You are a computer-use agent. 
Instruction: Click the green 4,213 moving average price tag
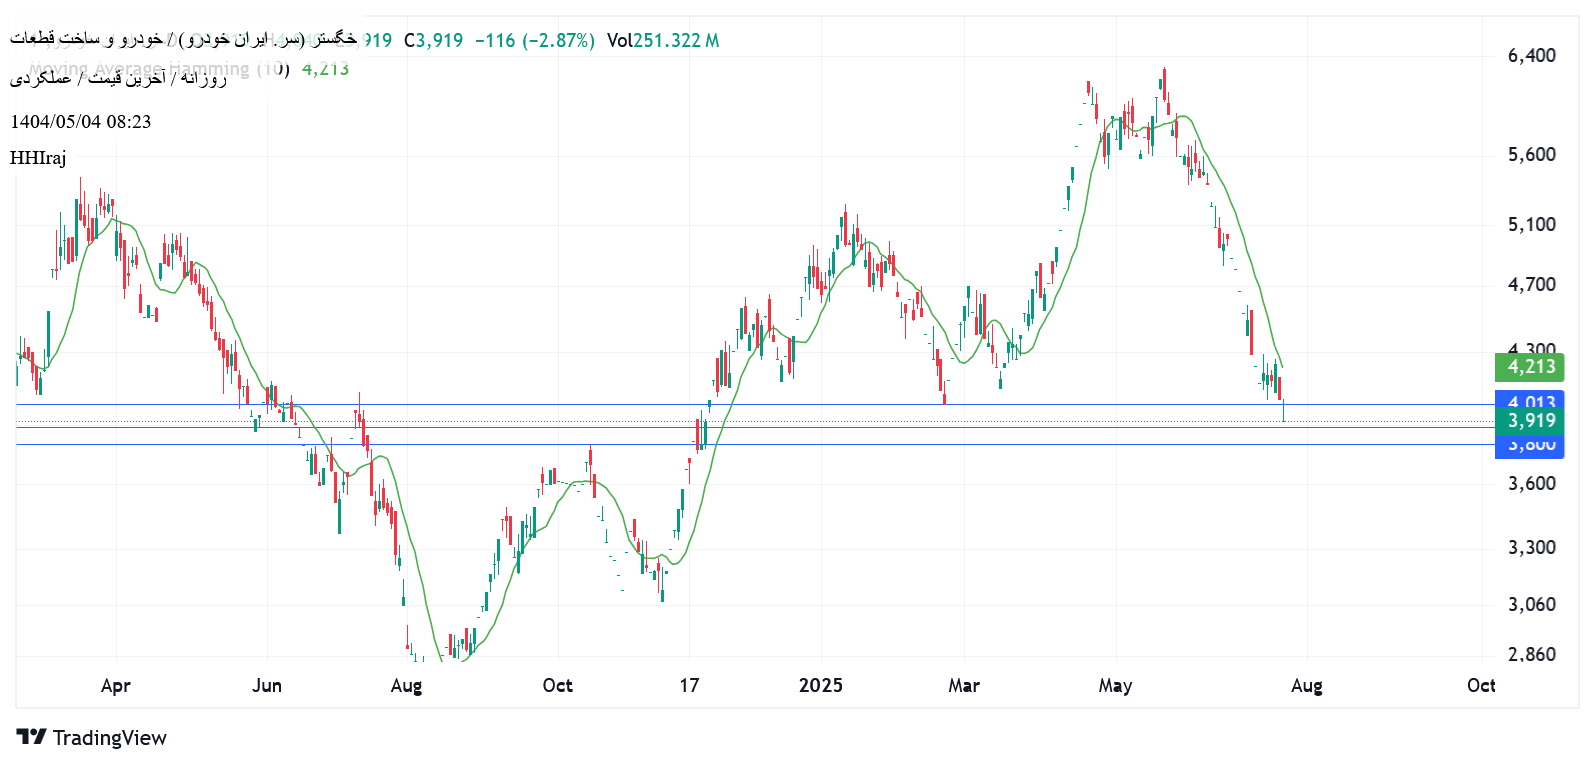[x=1529, y=367]
